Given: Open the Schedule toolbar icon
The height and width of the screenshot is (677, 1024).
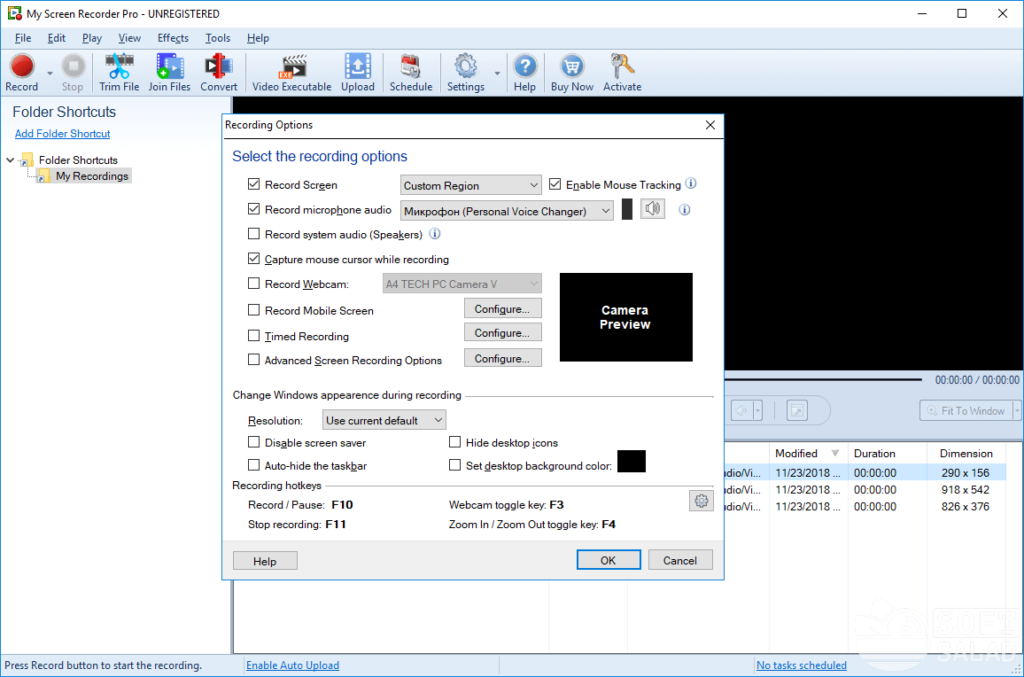Looking at the screenshot, I should (x=411, y=72).
